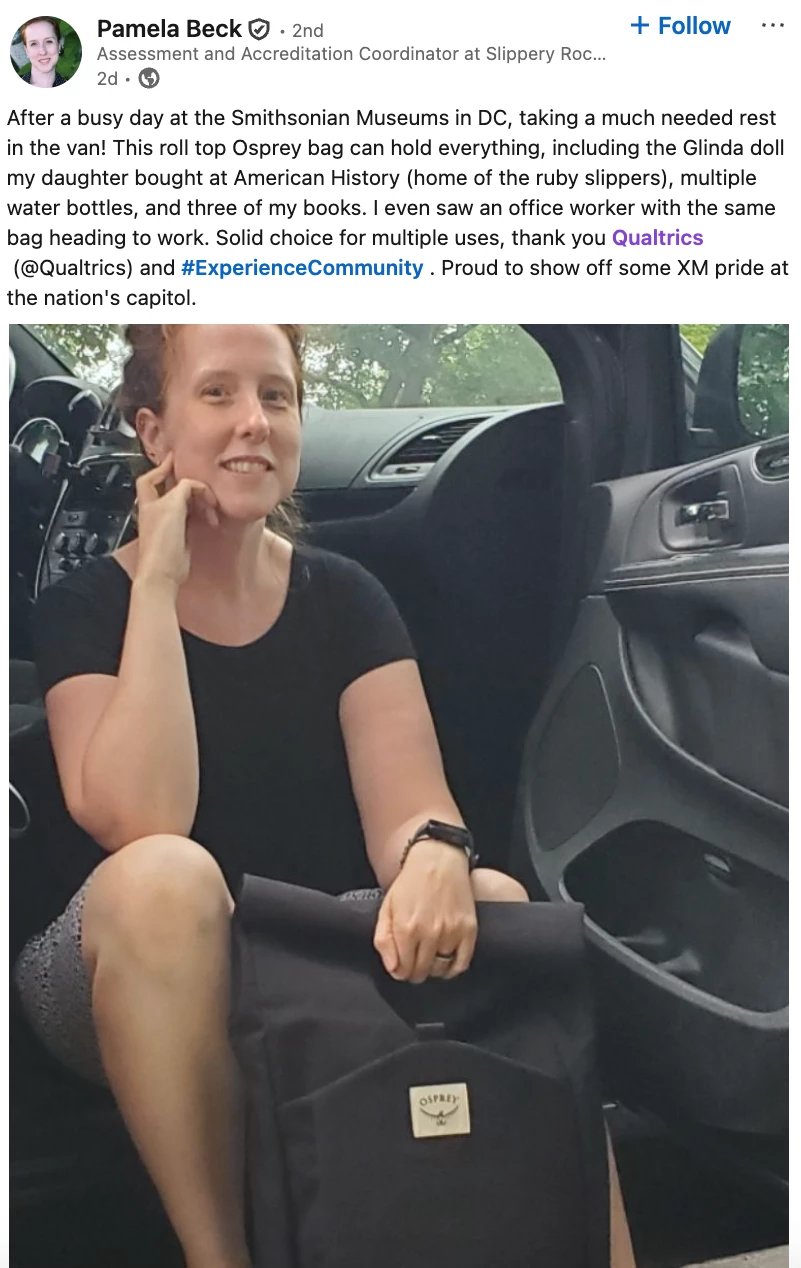Viewport: 801px width, 1268px height.
Task: Click the Assessment and Accreditation Coordinator headline
Action: pos(351,55)
